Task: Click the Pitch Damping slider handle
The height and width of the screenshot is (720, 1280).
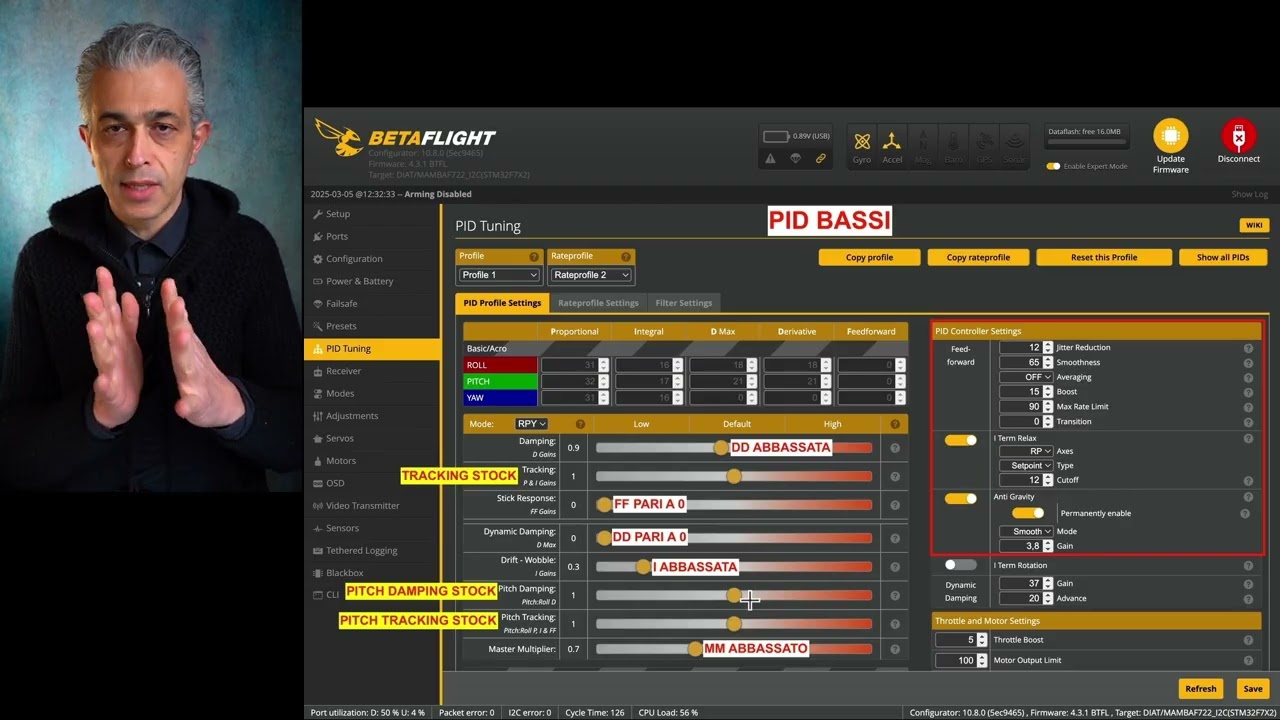Action: [x=734, y=595]
